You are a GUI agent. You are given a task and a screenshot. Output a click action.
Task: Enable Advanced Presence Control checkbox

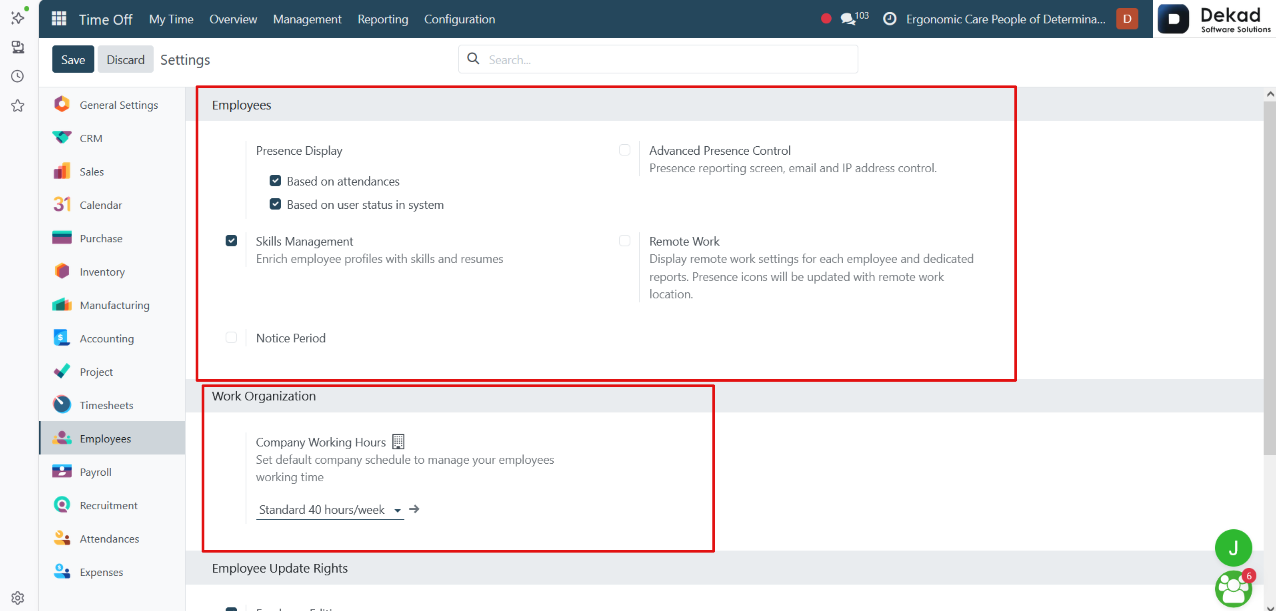click(624, 151)
